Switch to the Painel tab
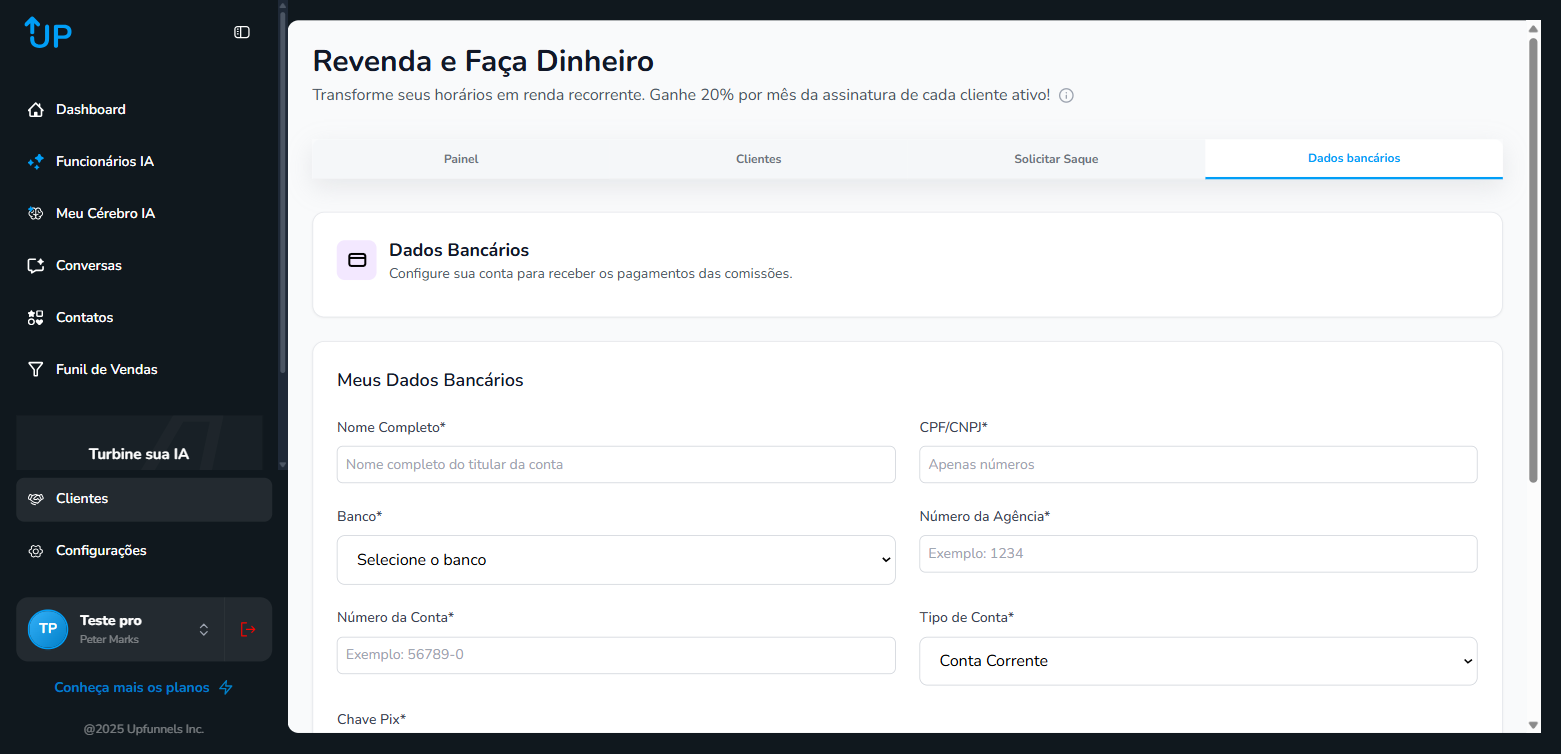Viewport: 1561px width, 754px height. tap(461, 159)
